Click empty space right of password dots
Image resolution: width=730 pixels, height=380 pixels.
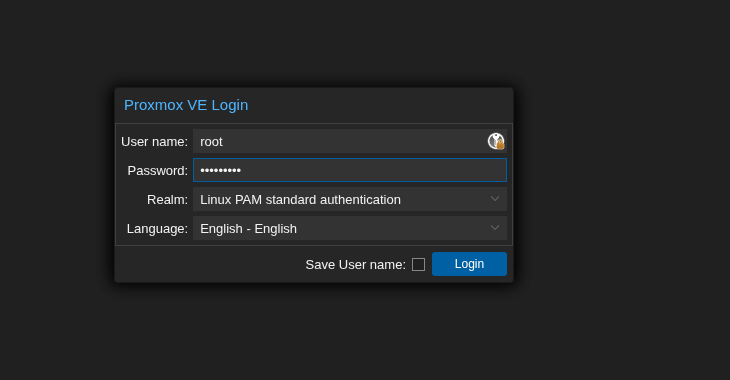pos(372,170)
